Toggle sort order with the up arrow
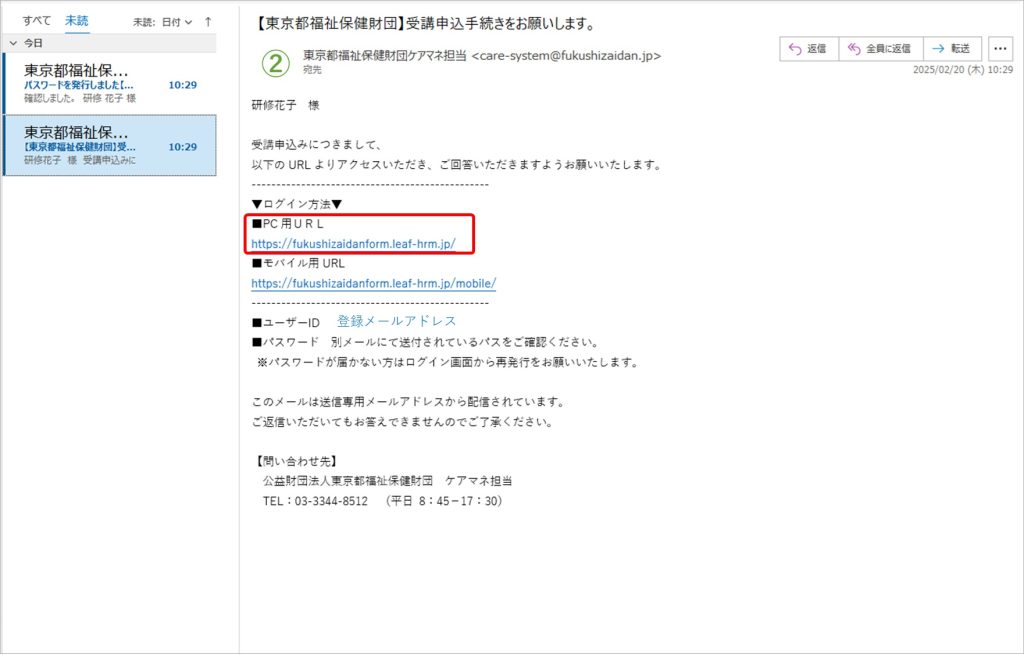This screenshot has height=655, width=1024. click(x=207, y=21)
